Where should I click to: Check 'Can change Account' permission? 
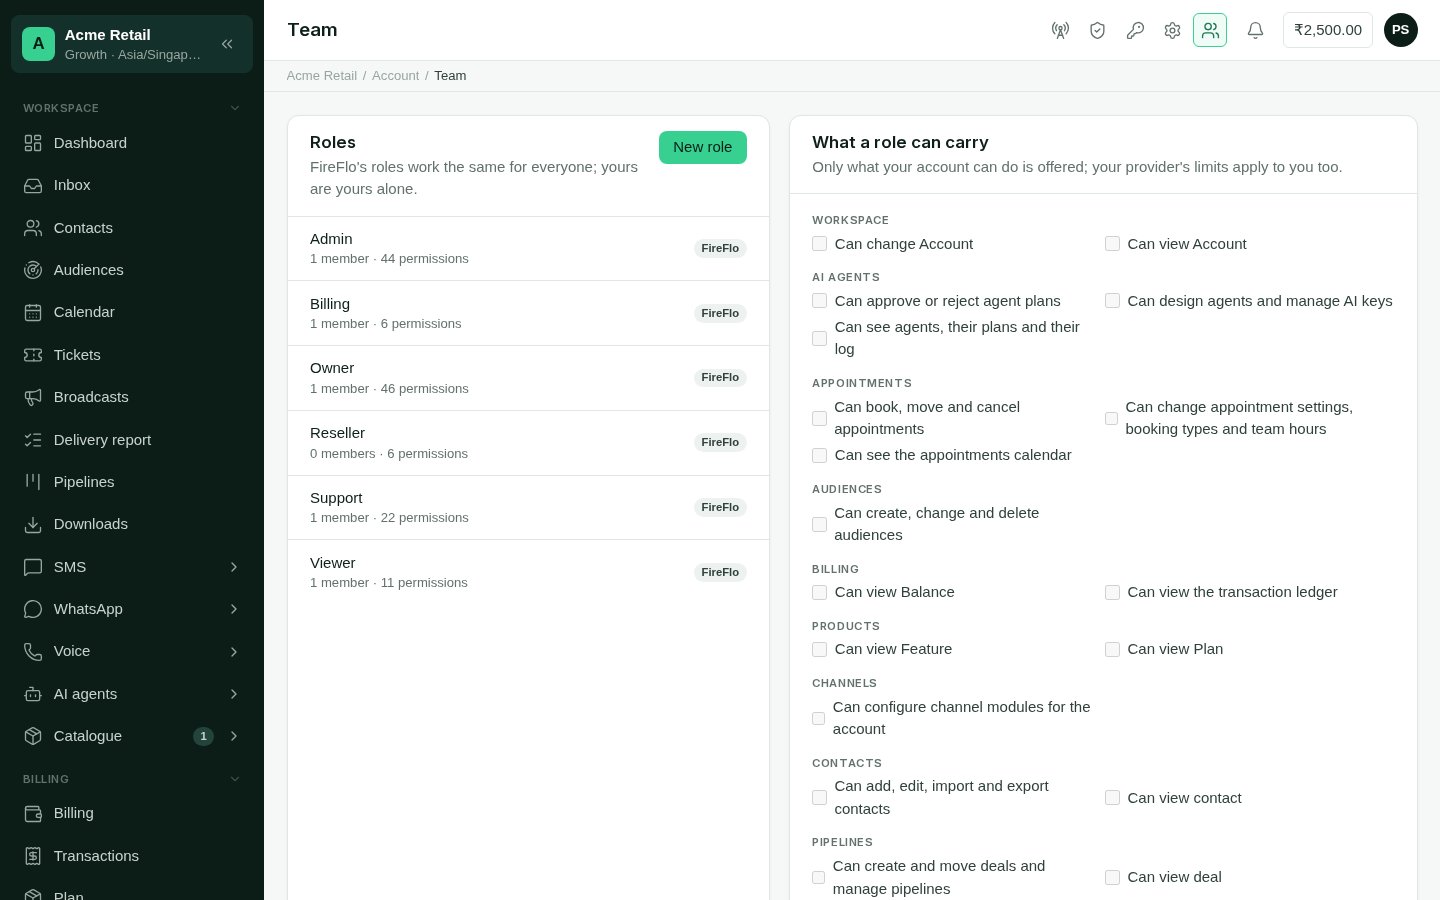[819, 244]
